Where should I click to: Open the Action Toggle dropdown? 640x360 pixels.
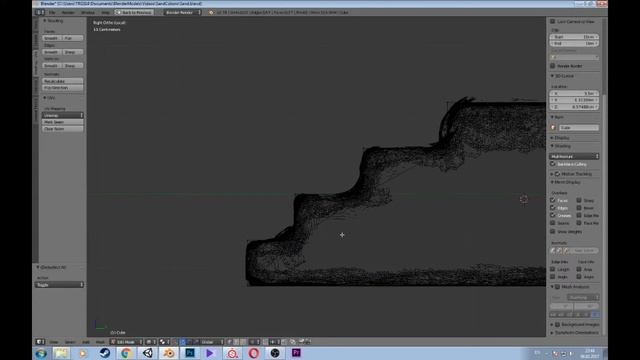(x=60, y=284)
